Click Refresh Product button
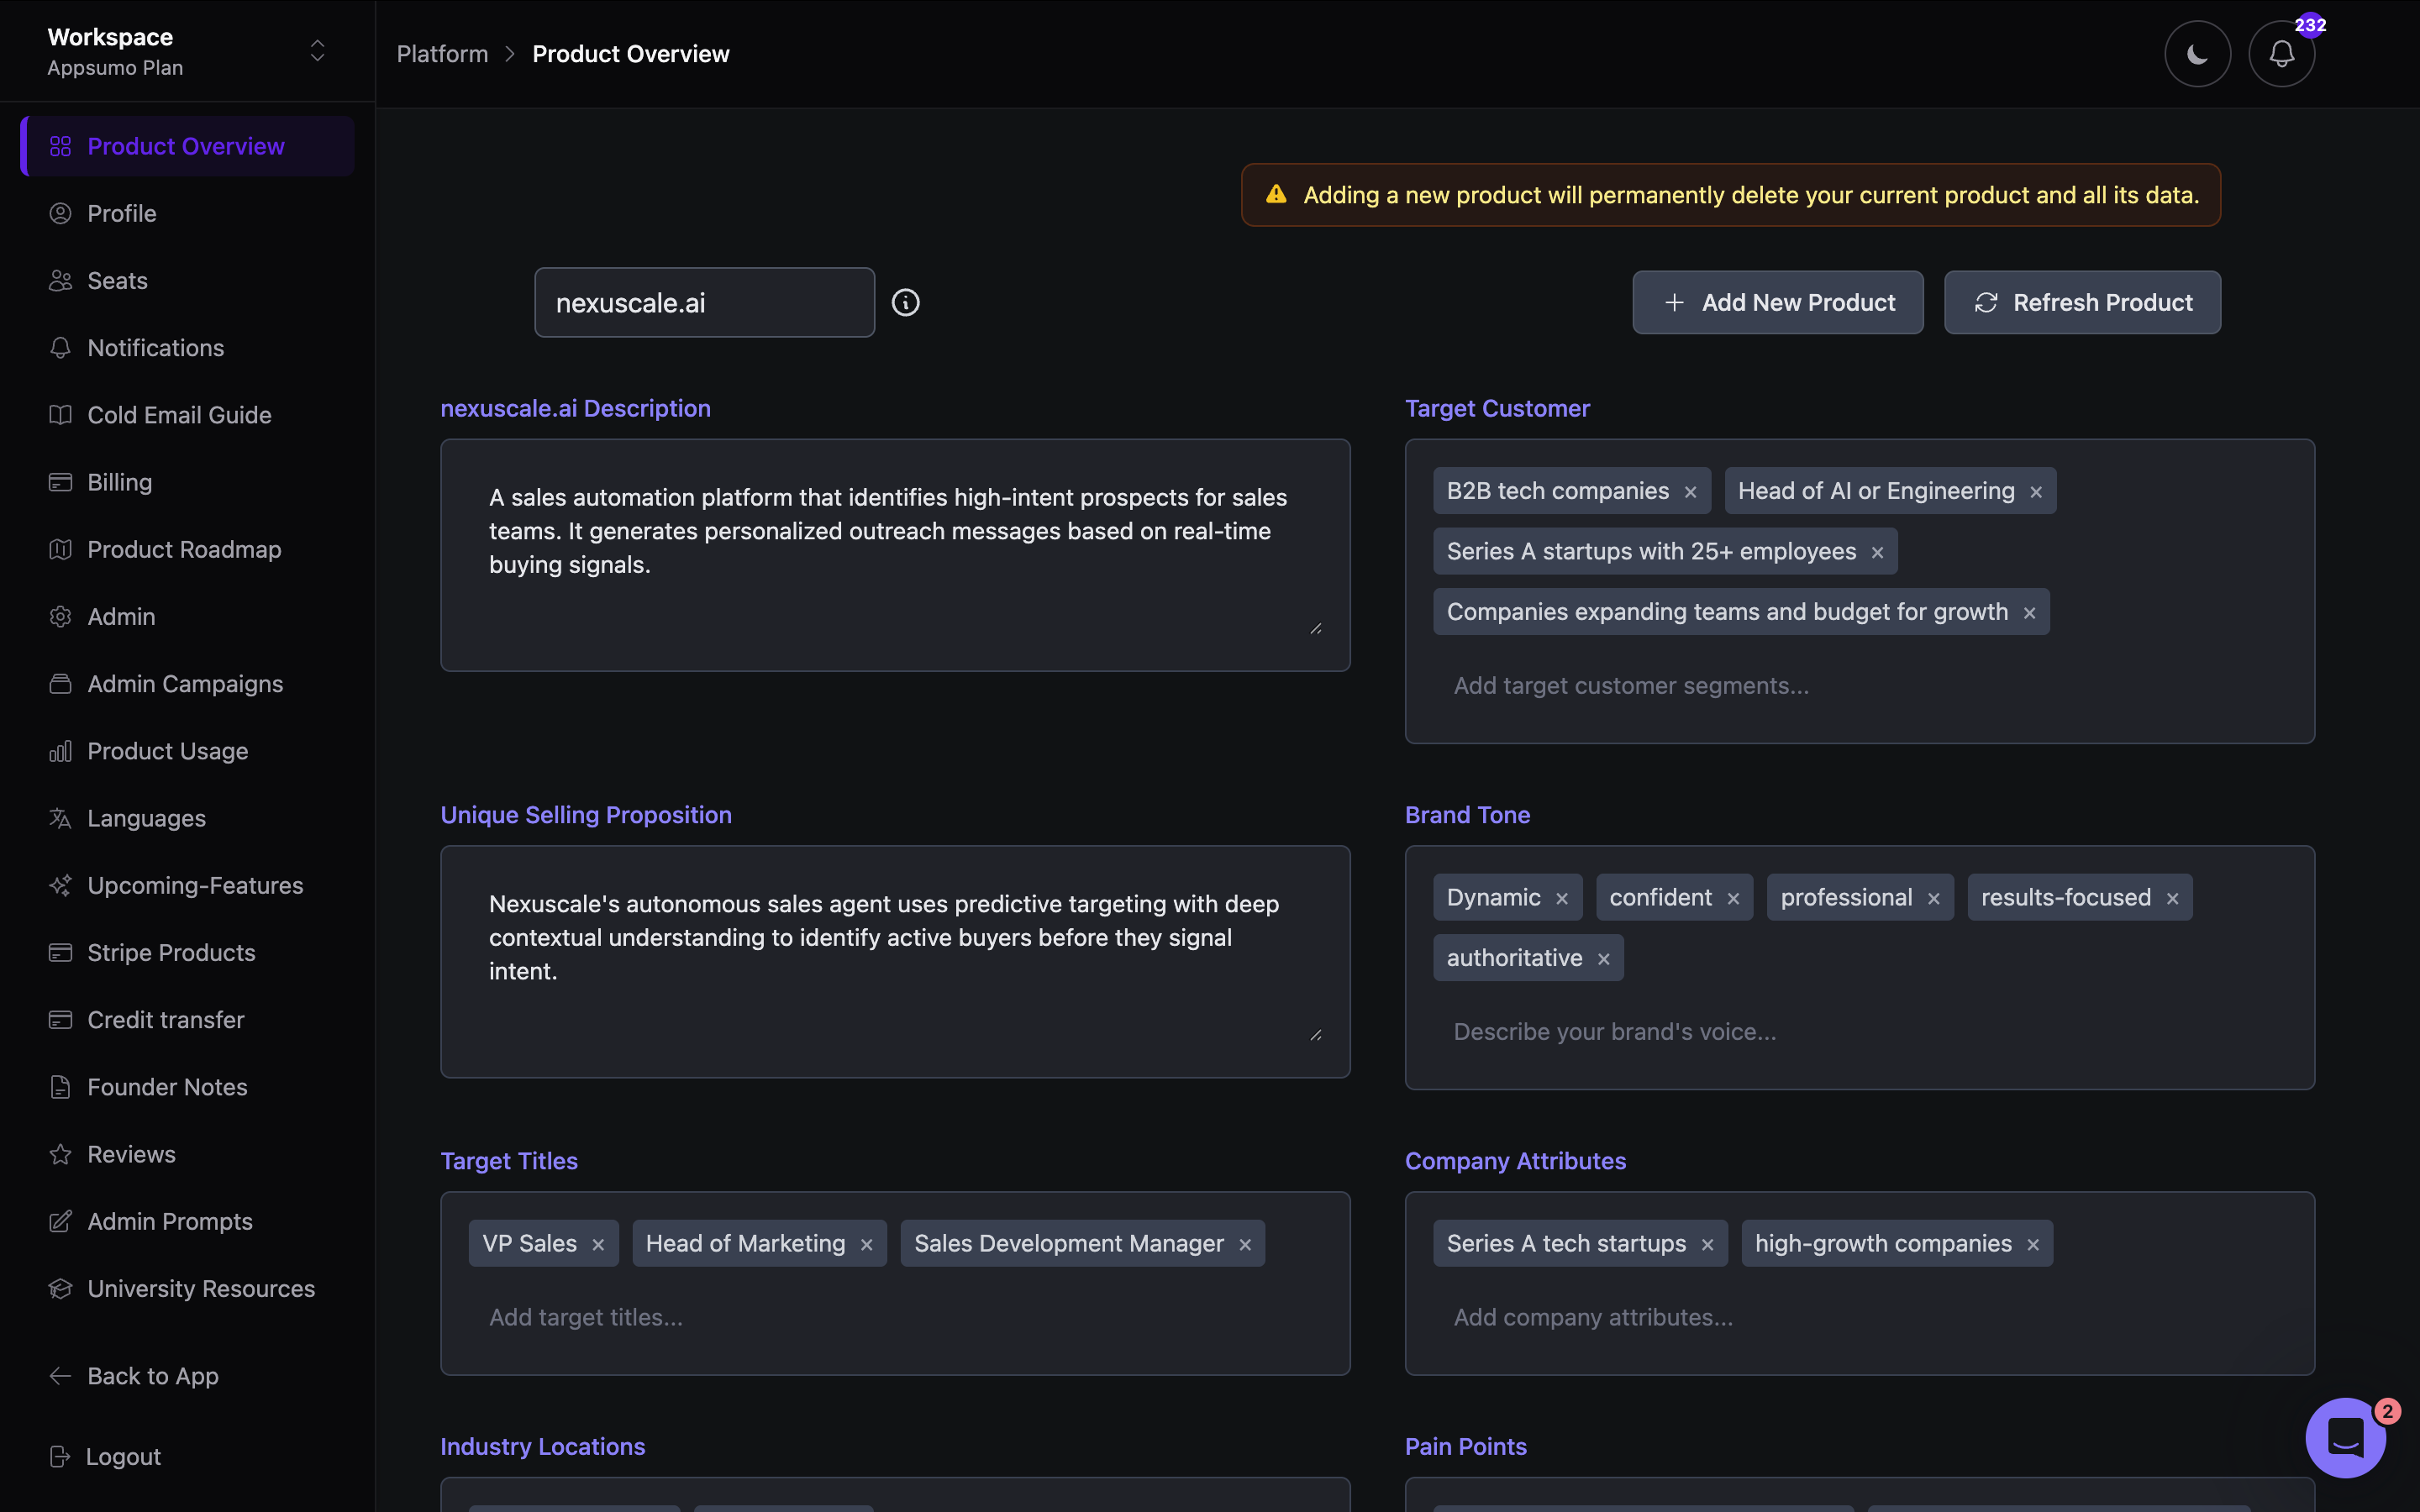Viewport: 2420px width, 1512px height. pos(2082,302)
